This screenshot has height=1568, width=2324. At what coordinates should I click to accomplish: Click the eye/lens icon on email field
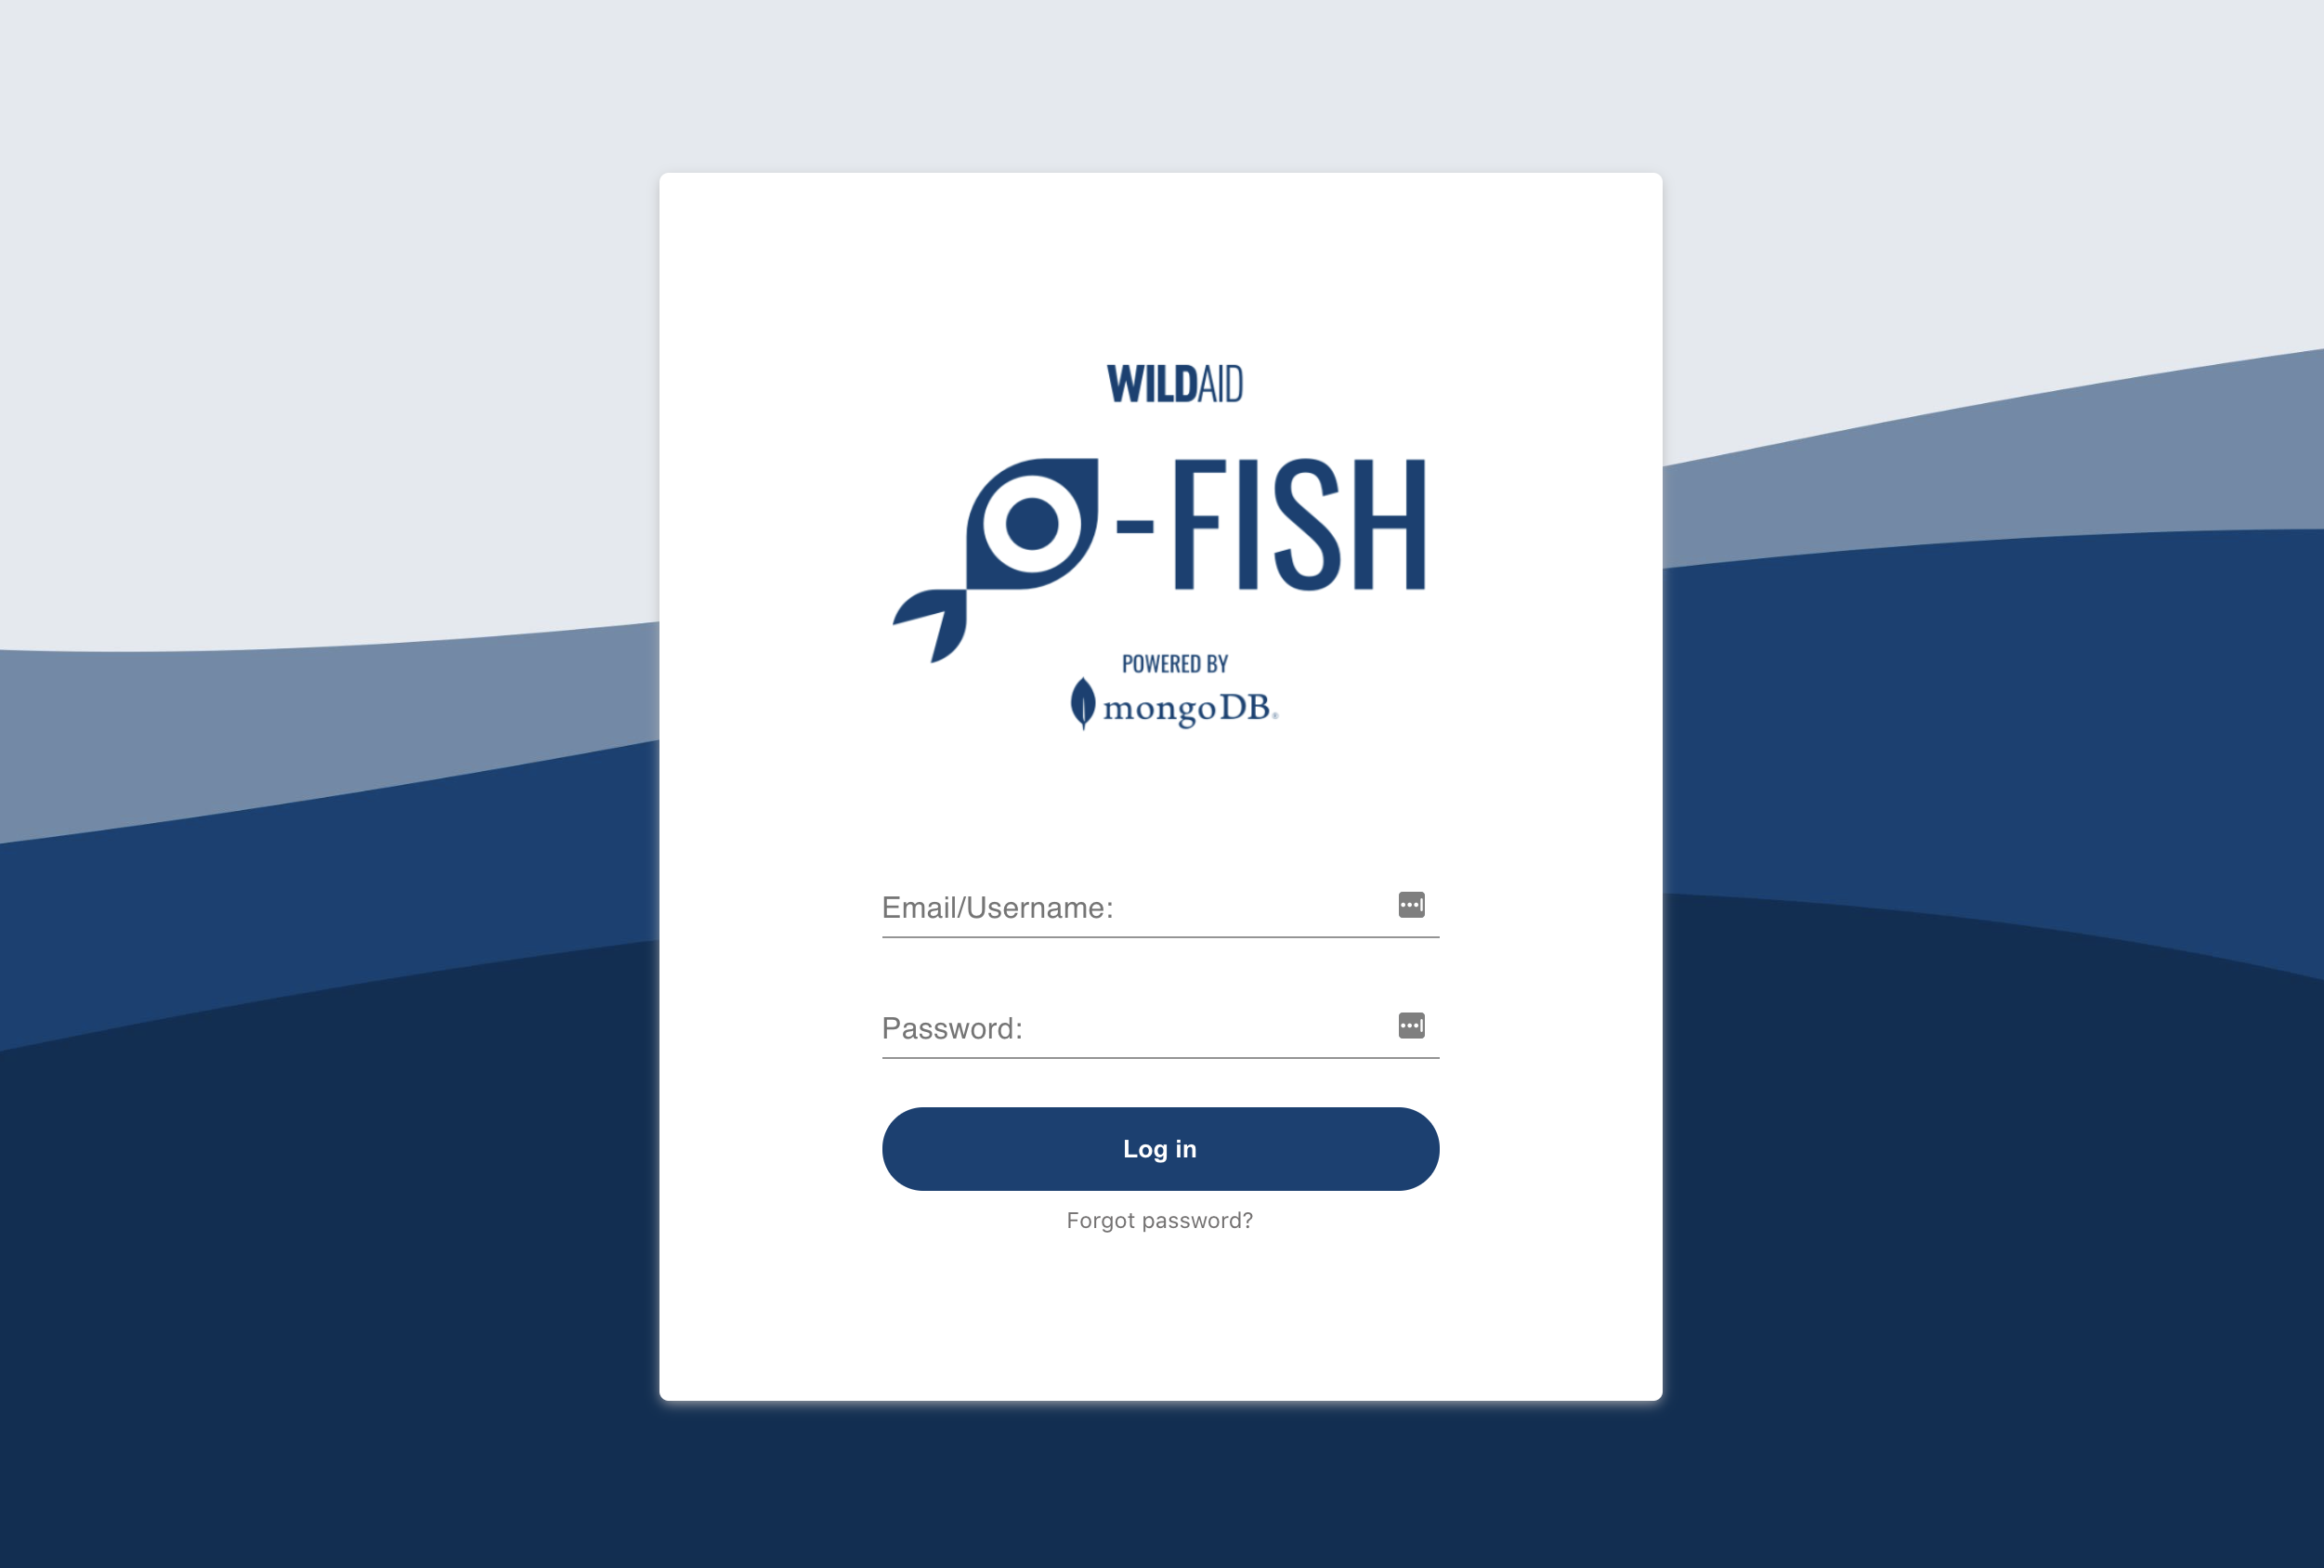tap(1409, 905)
